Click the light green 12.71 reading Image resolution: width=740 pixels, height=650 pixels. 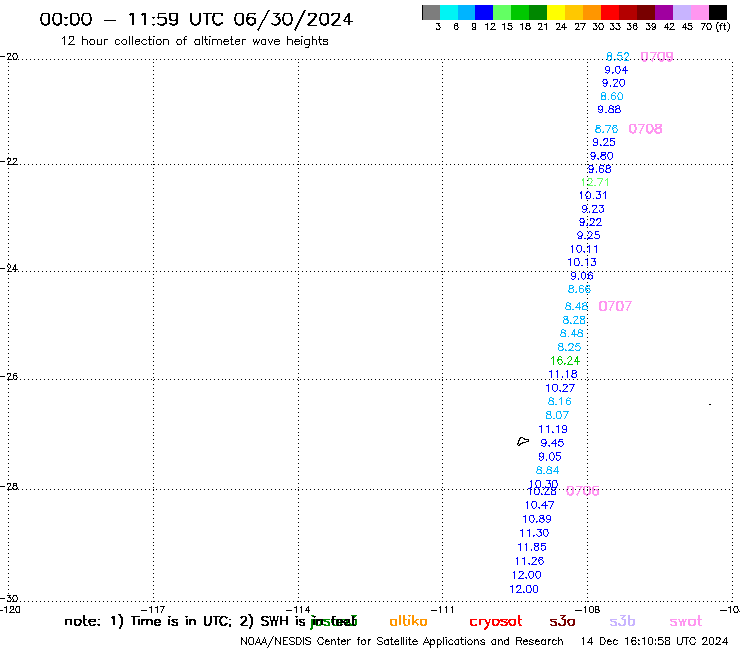point(595,182)
